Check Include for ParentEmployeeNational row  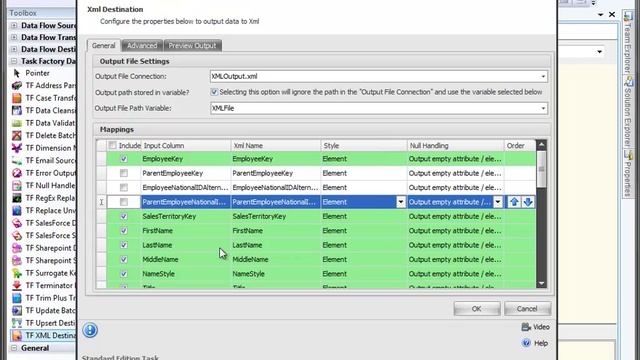click(x=124, y=202)
